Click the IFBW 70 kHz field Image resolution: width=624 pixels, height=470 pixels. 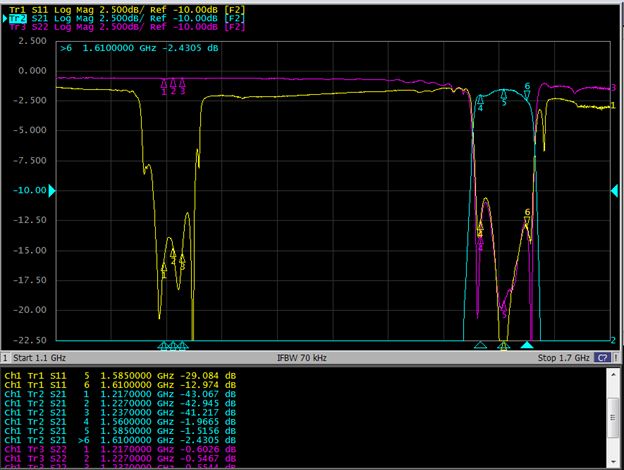[x=302, y=358]
